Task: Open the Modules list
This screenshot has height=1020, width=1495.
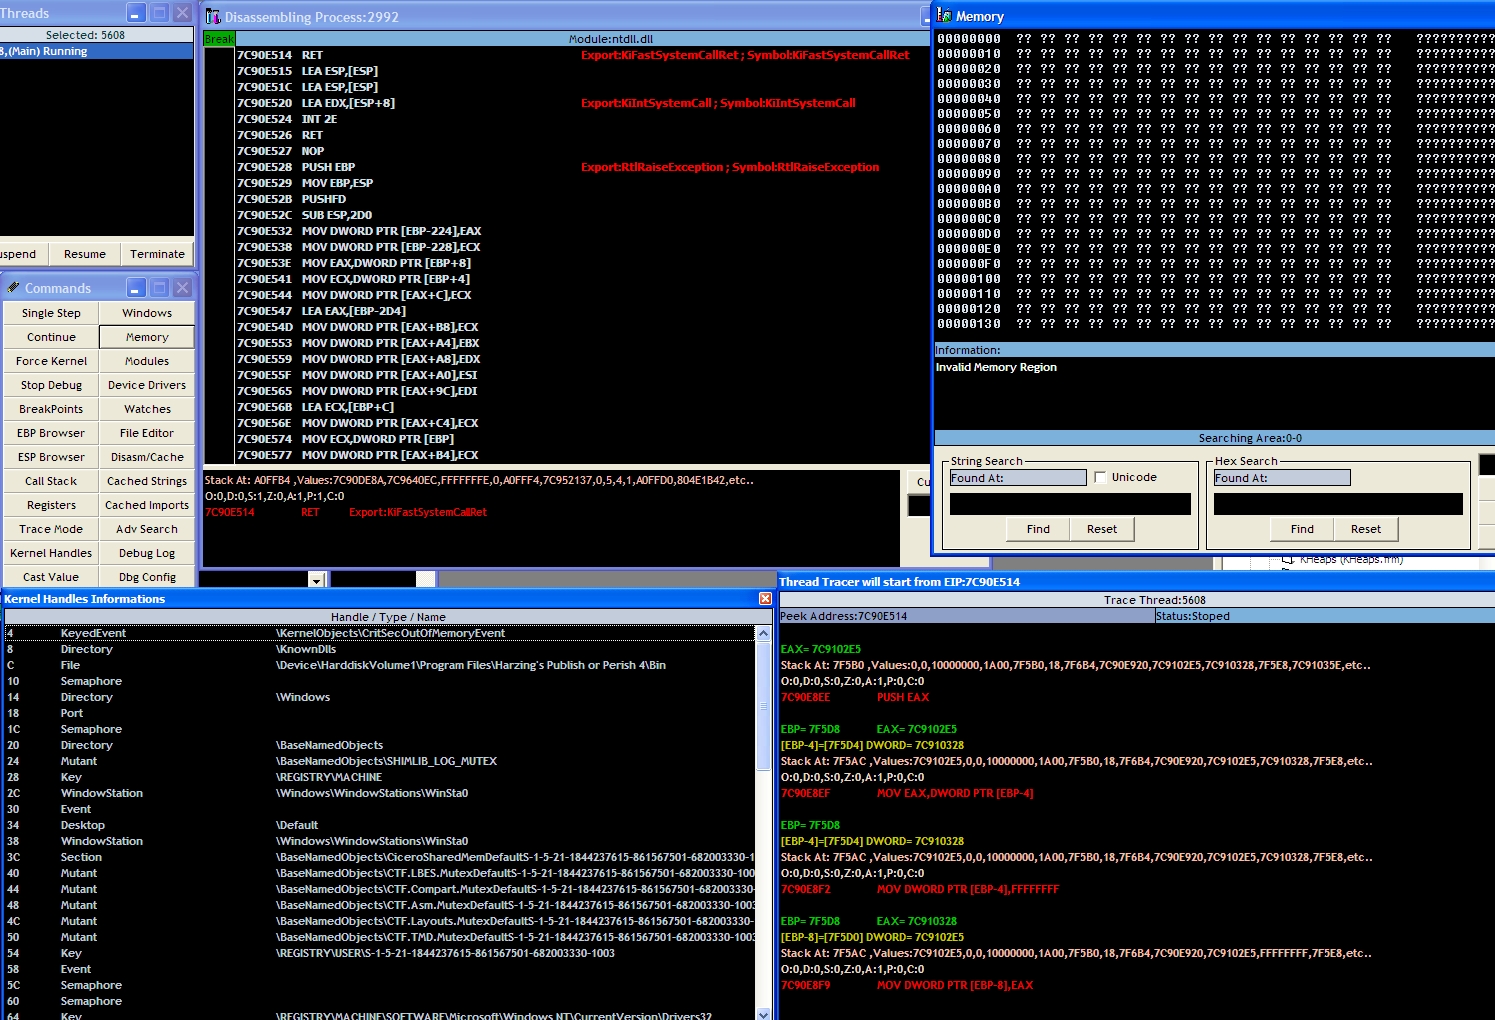Action: pyautogui.click(x=146, y=361)
